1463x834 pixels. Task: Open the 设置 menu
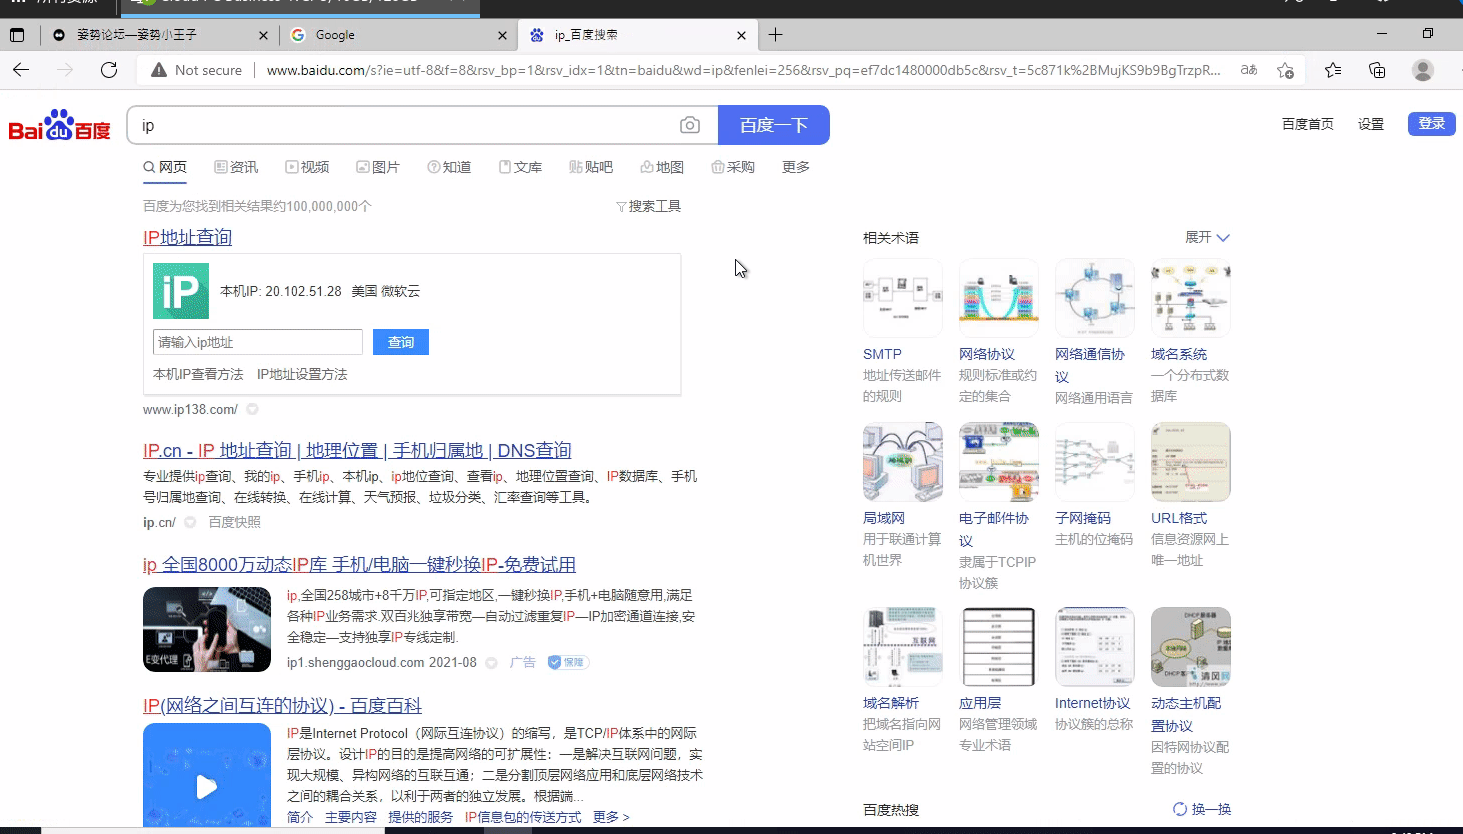tap(1370, 124)
